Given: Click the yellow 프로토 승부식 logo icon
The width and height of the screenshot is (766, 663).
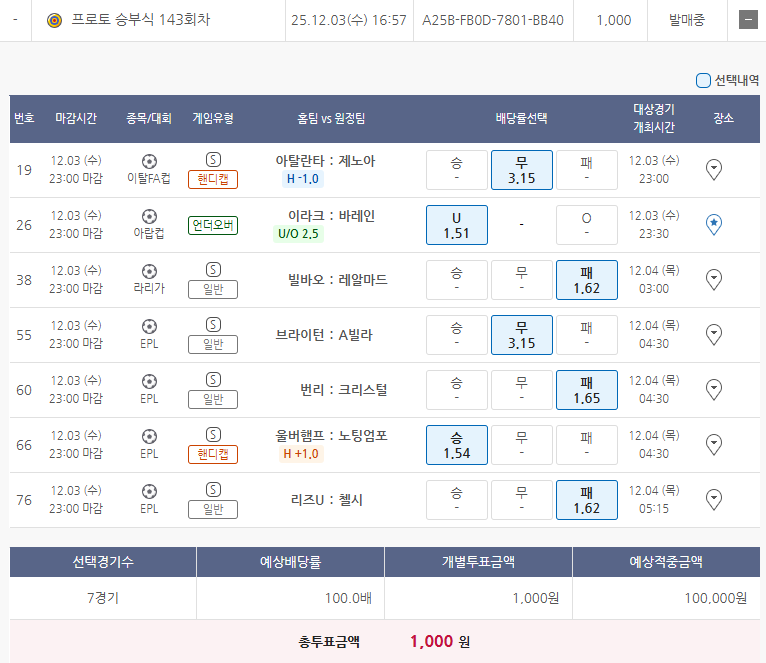Looking at the screenshot, I should 55,20.
